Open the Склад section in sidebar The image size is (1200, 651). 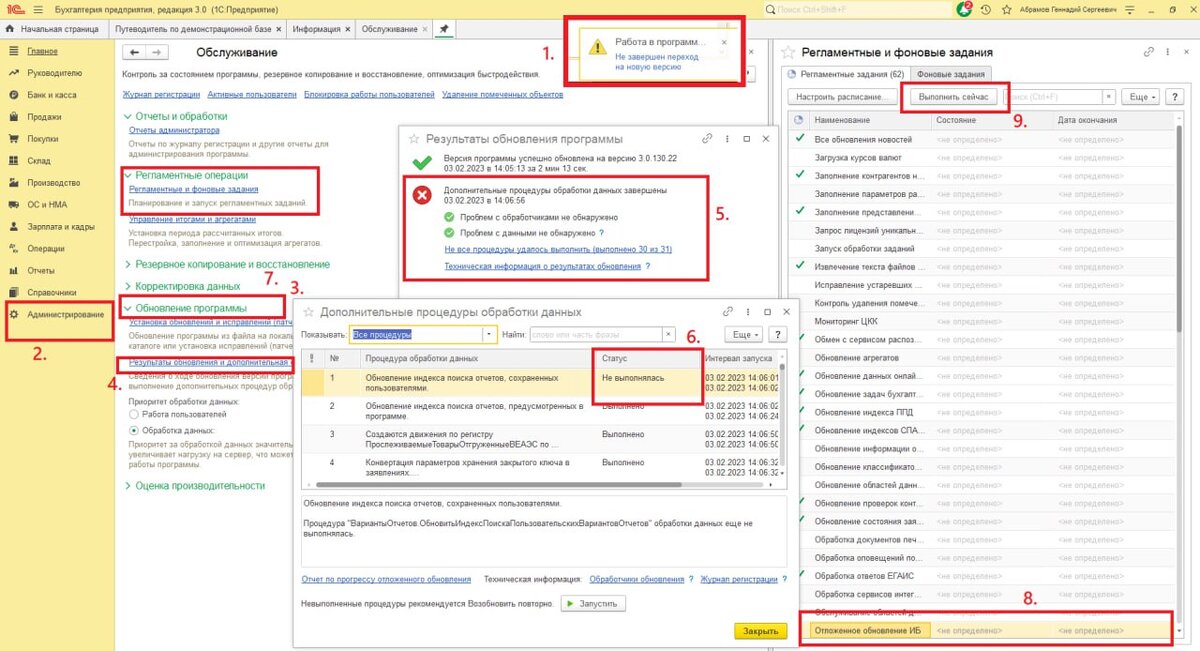coord(39,160)
